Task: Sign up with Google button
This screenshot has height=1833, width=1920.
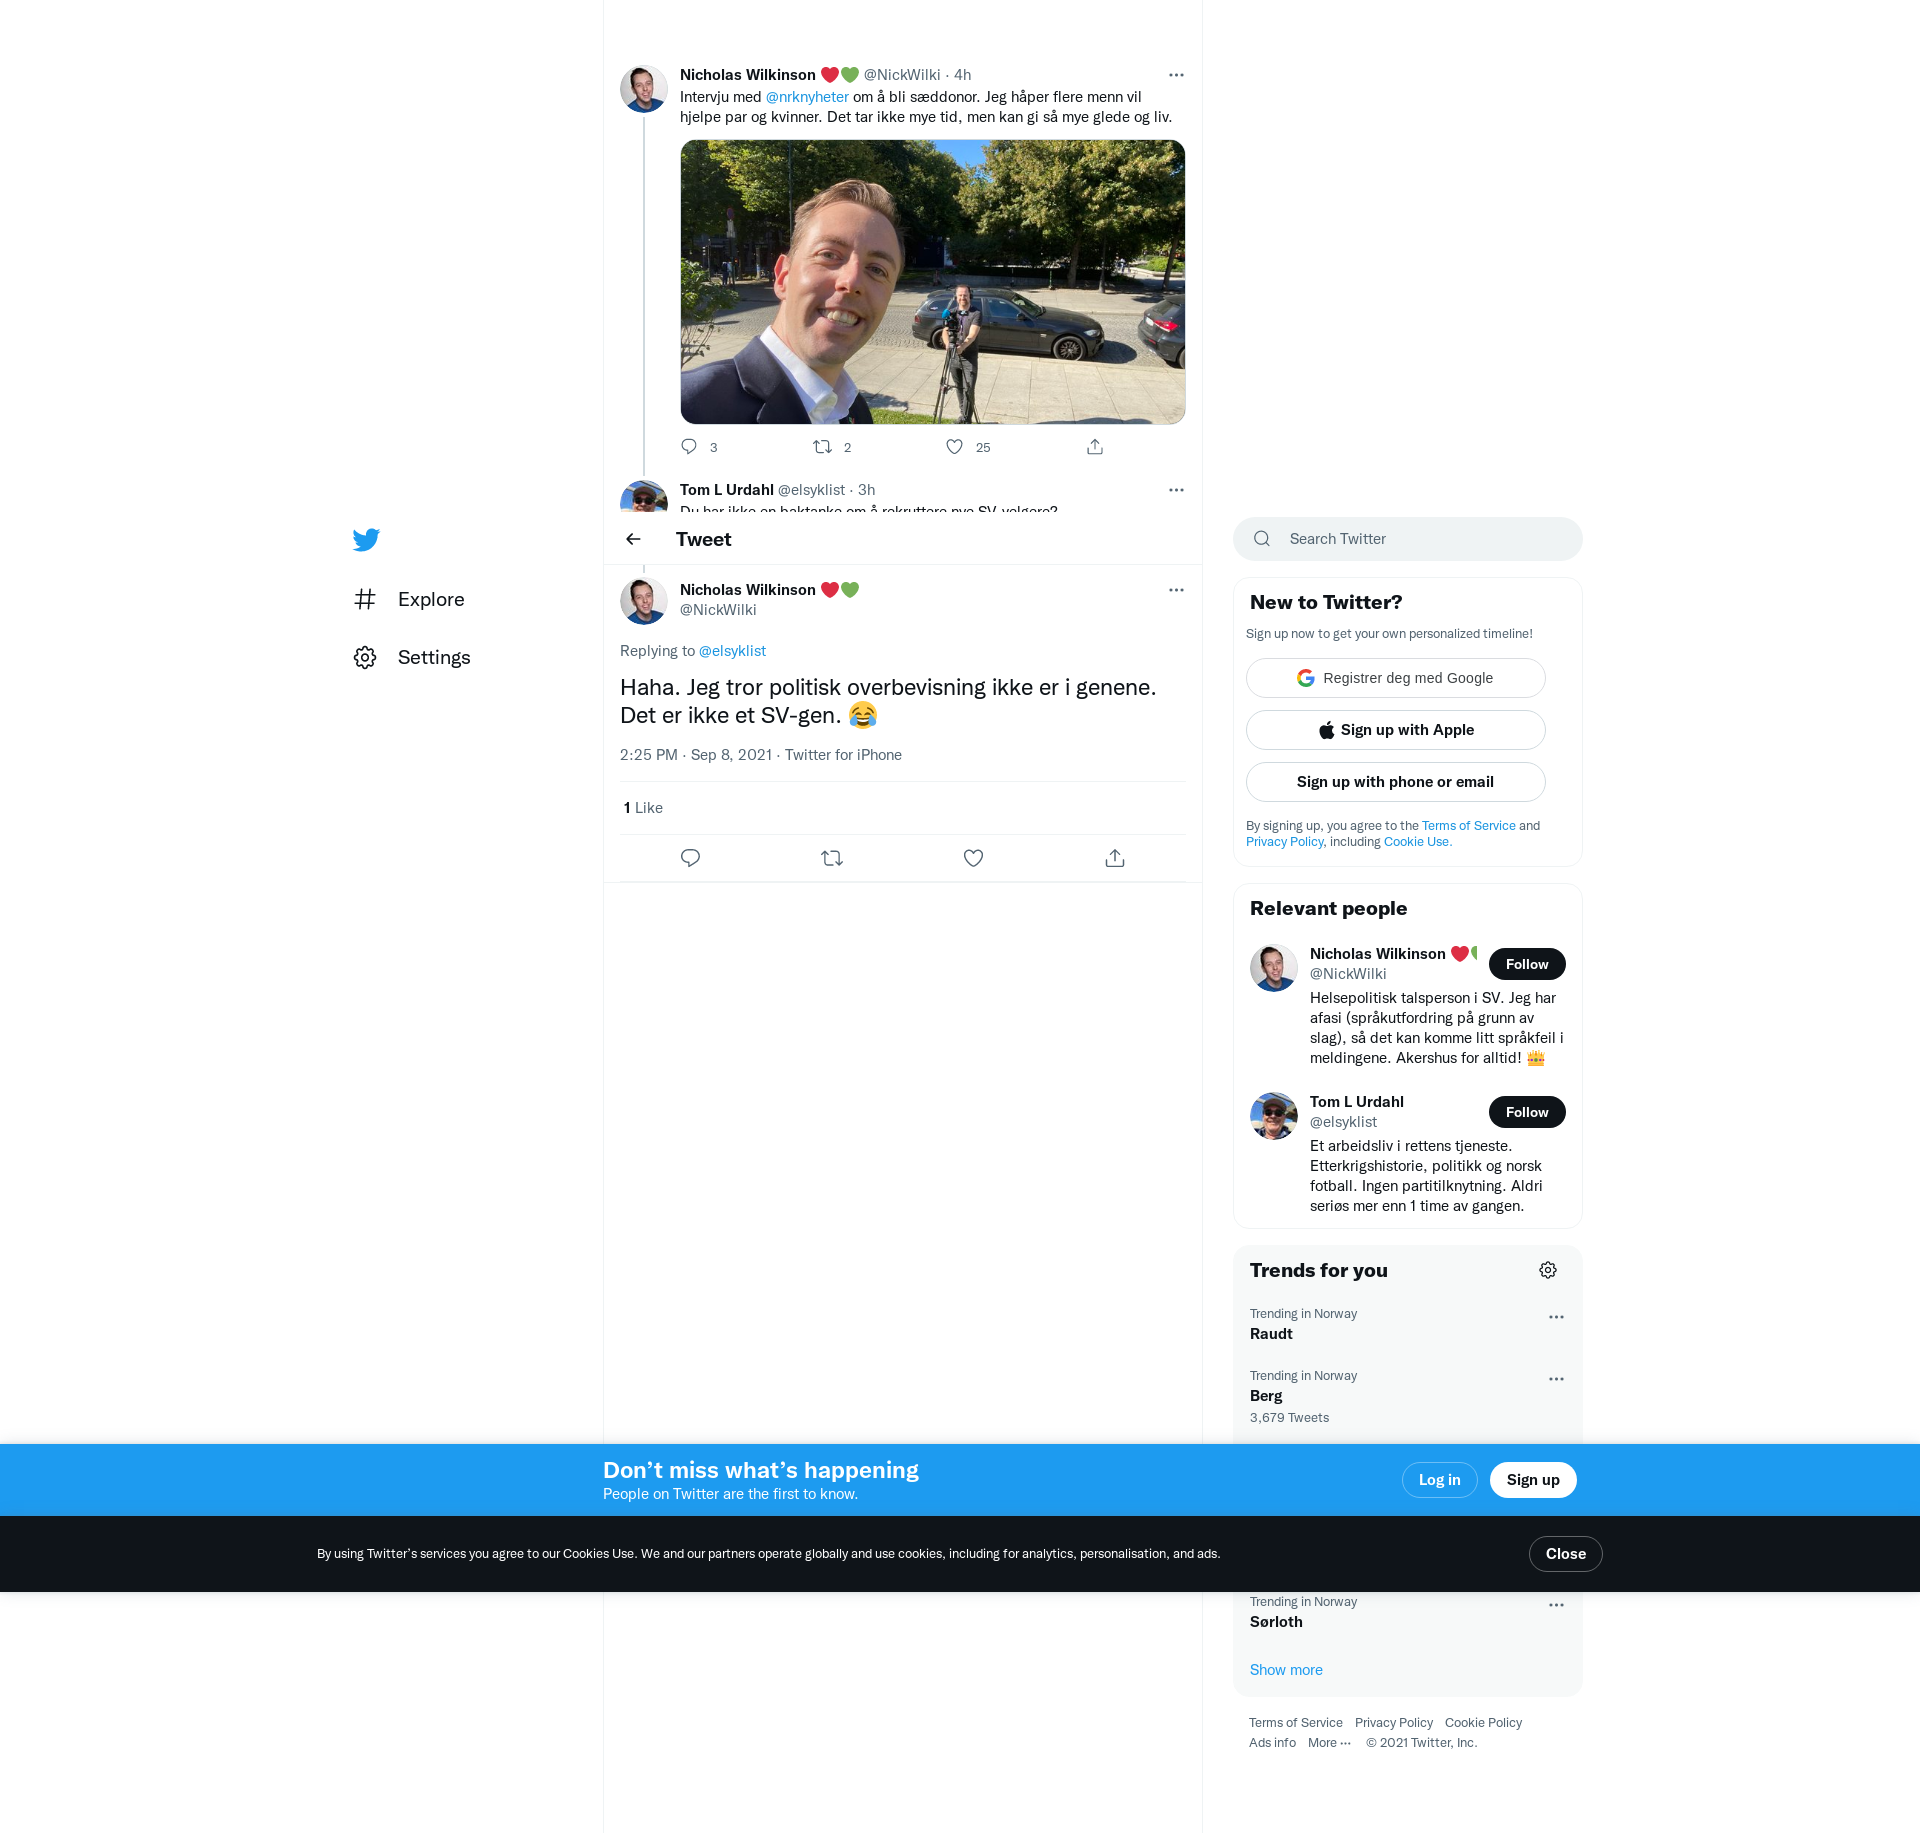Action: pyautogui.click(x=1396, y=678)
